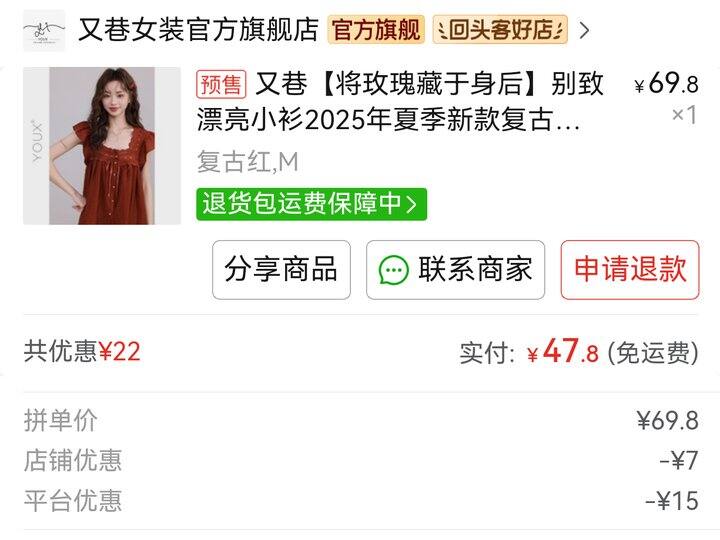Tap the 官方旗舰 badge
Image resolution: width=720 pixels, height=540 pixels.
[376, 30]
